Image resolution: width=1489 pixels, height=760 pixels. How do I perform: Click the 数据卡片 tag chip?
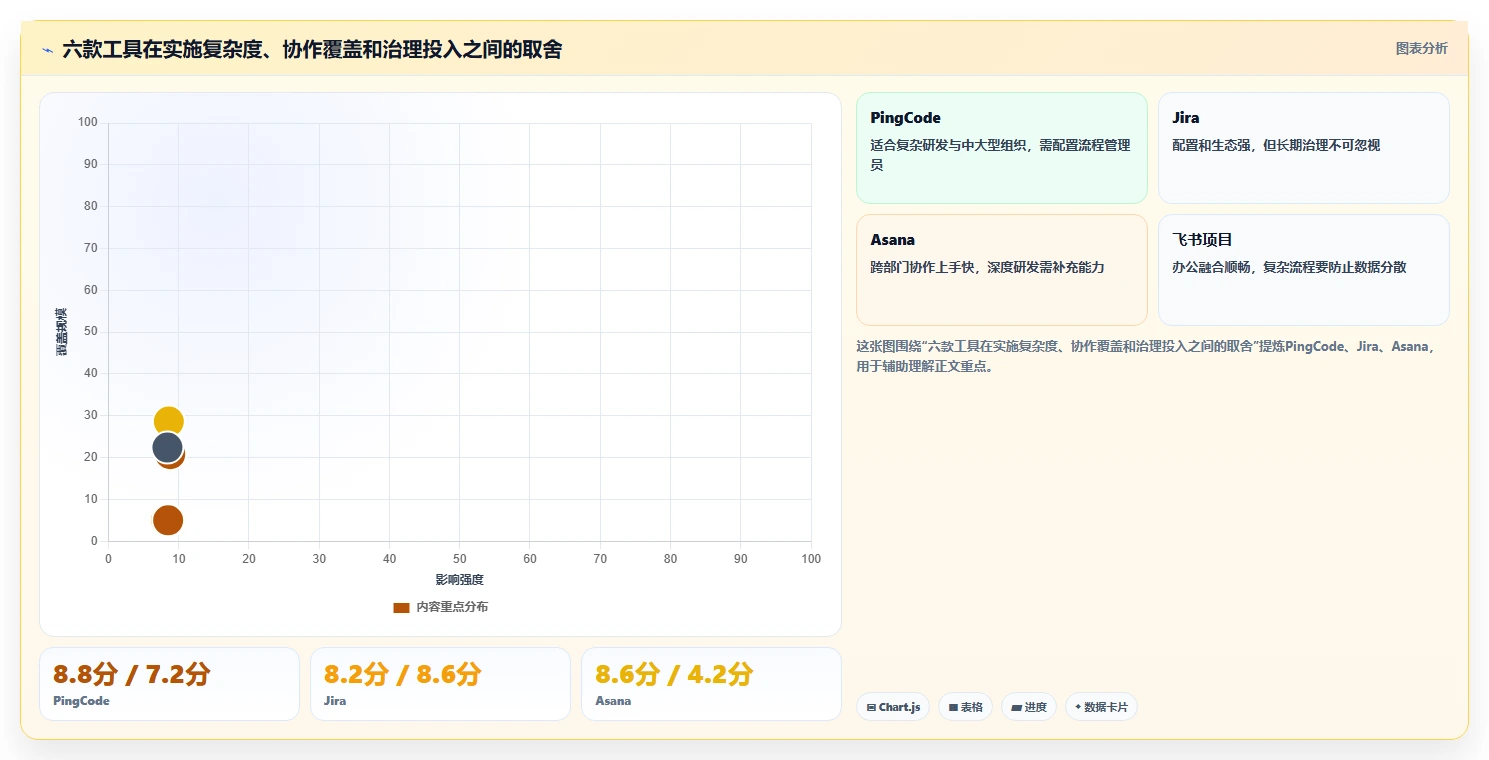[1101, 707]
